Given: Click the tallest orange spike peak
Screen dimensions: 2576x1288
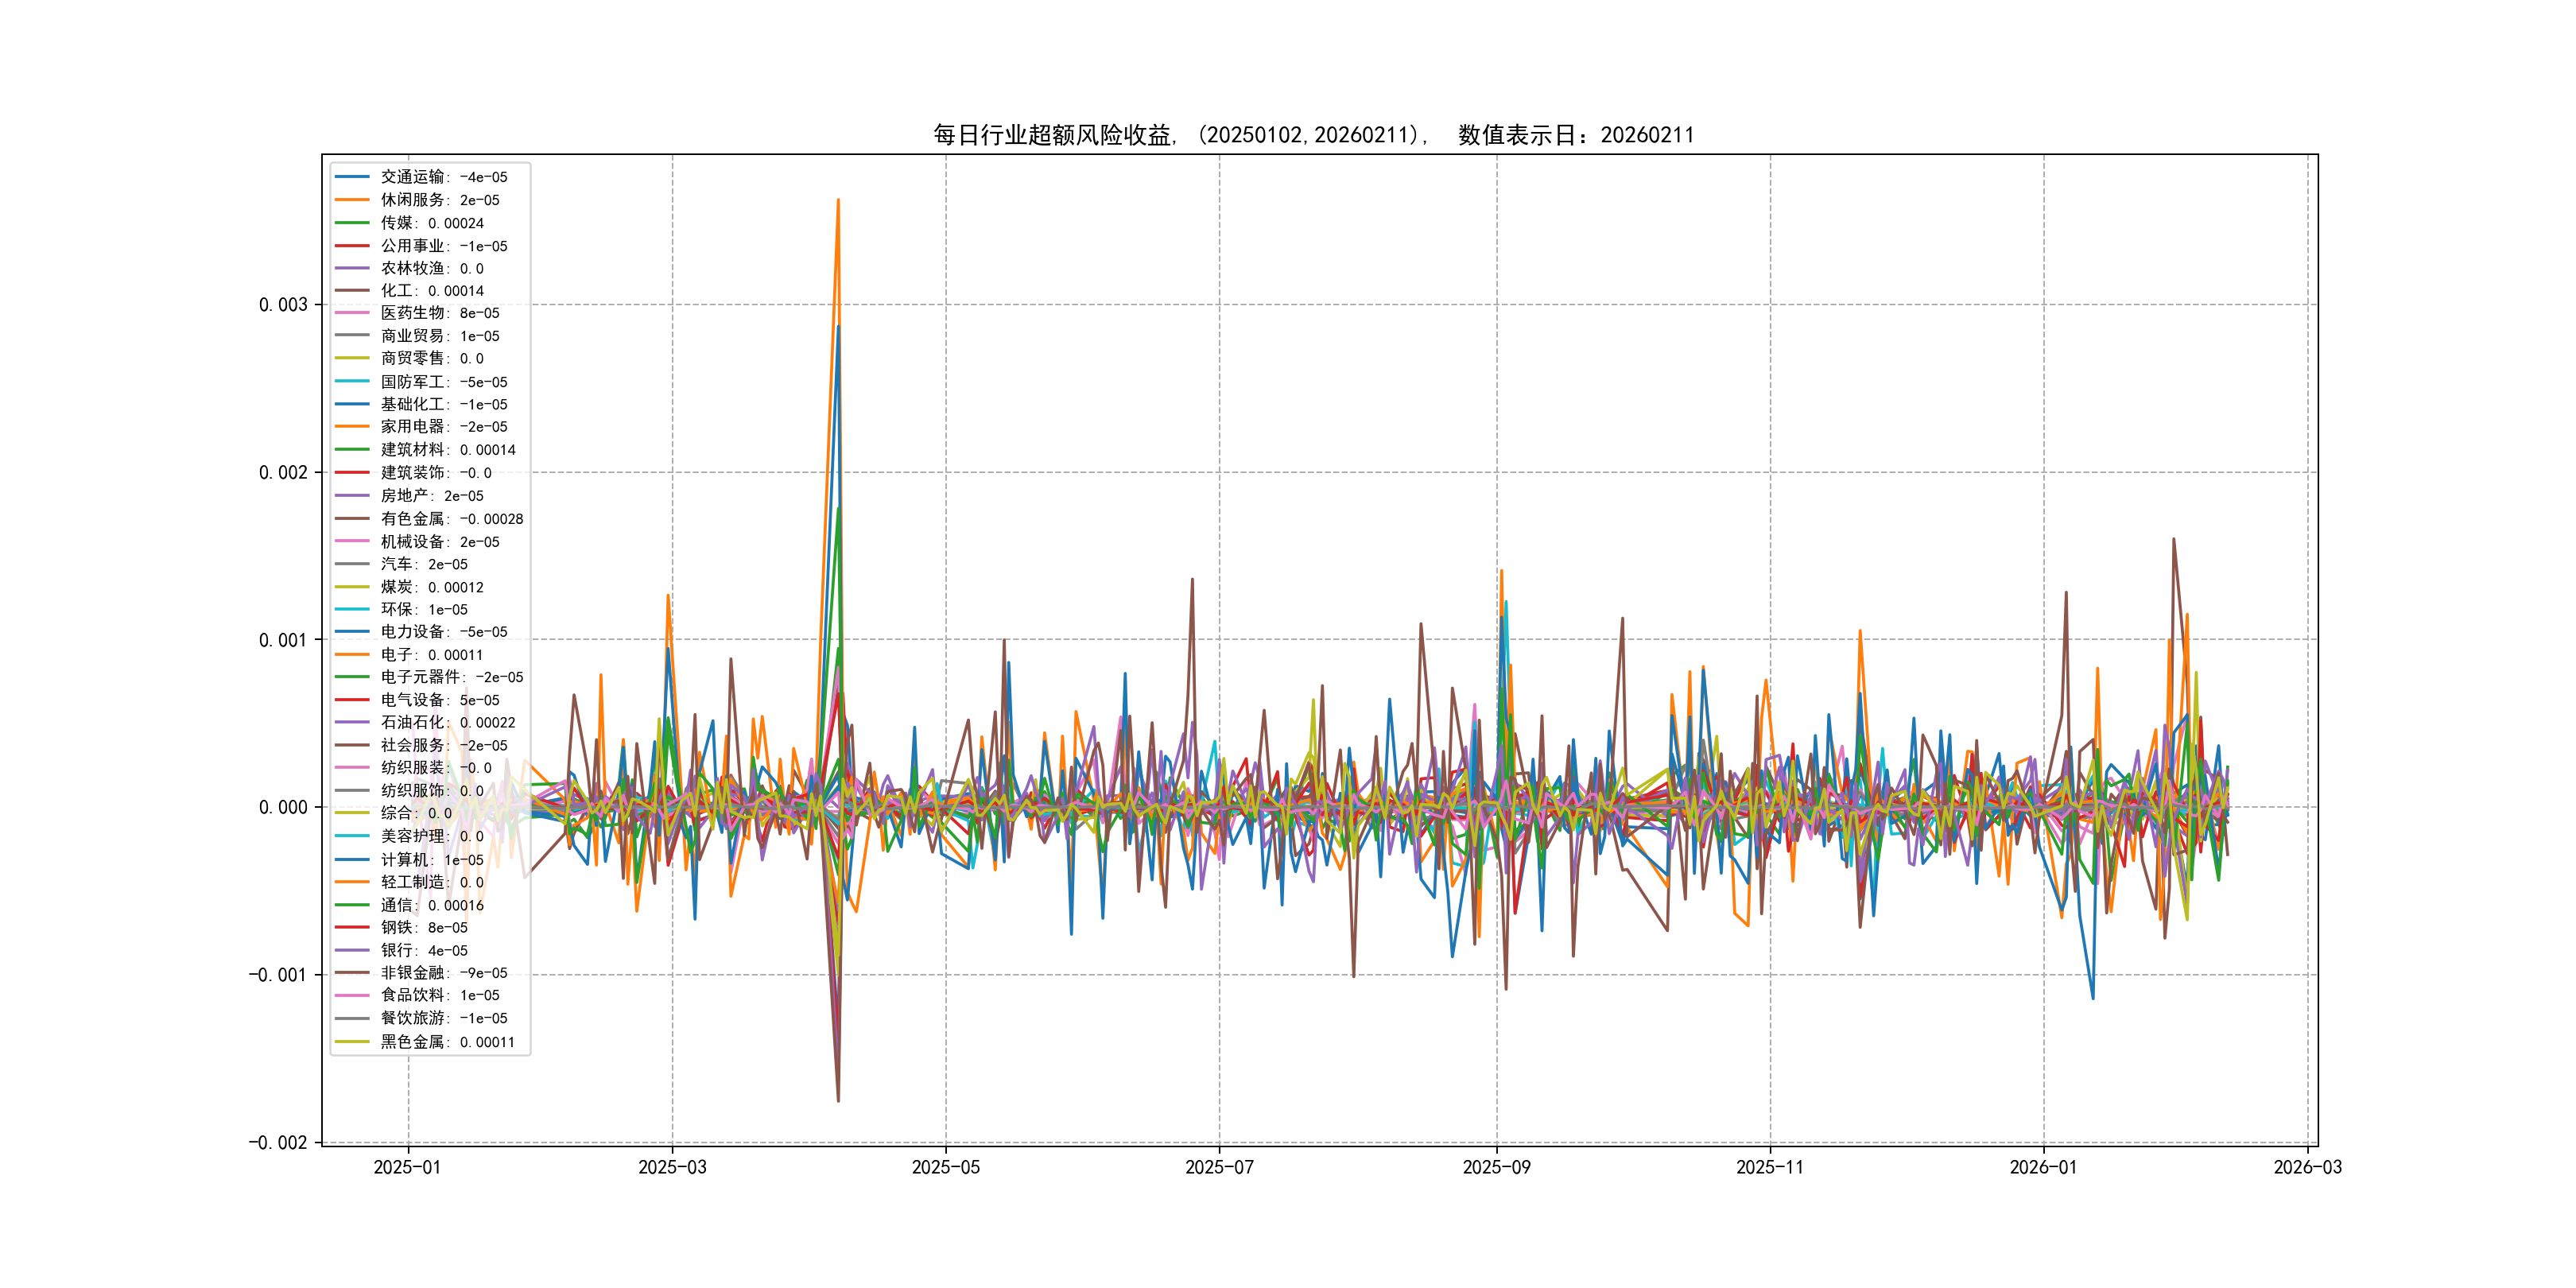Looking at the screenshot, I should pyautogui.click(x=838, y=200).
